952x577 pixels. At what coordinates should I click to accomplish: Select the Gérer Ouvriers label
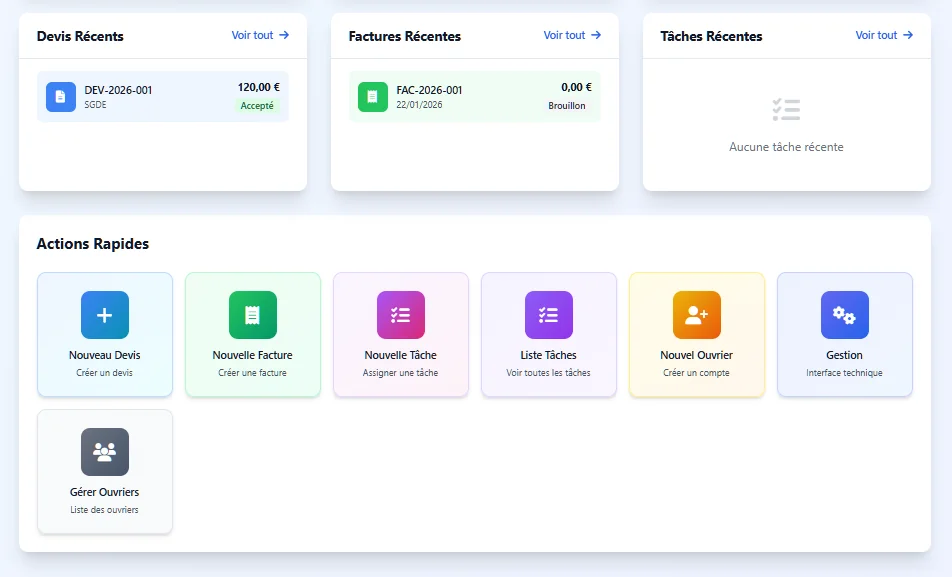[104, 492]
